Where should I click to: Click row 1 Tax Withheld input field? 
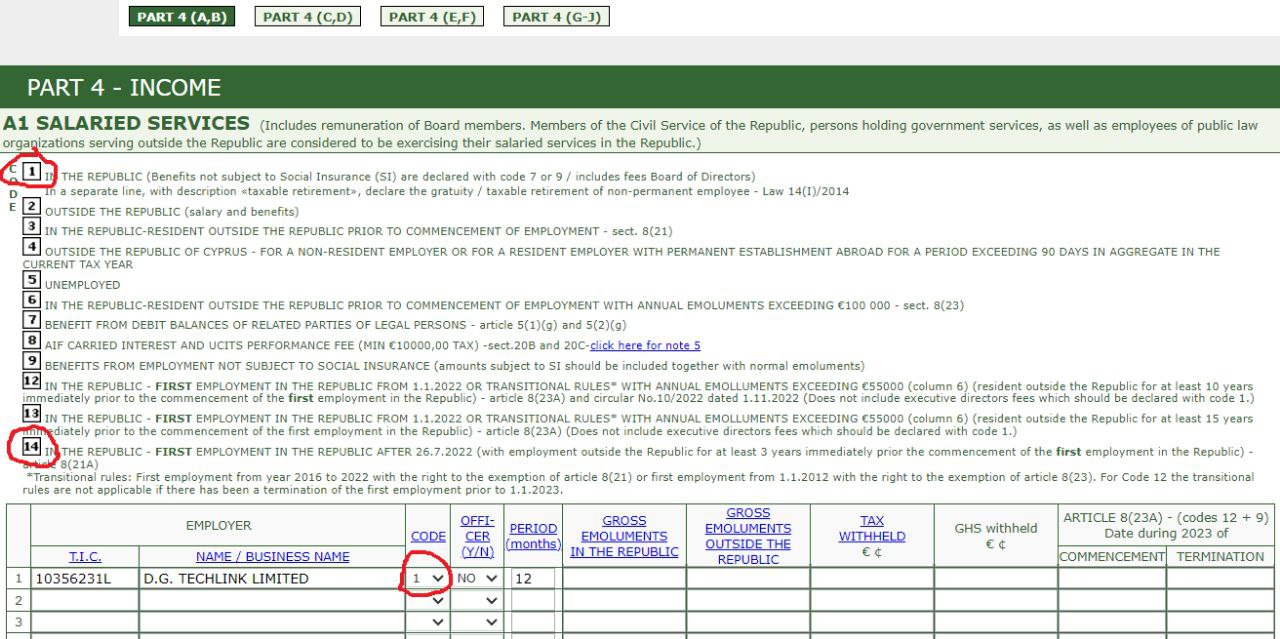click(872, 578)
